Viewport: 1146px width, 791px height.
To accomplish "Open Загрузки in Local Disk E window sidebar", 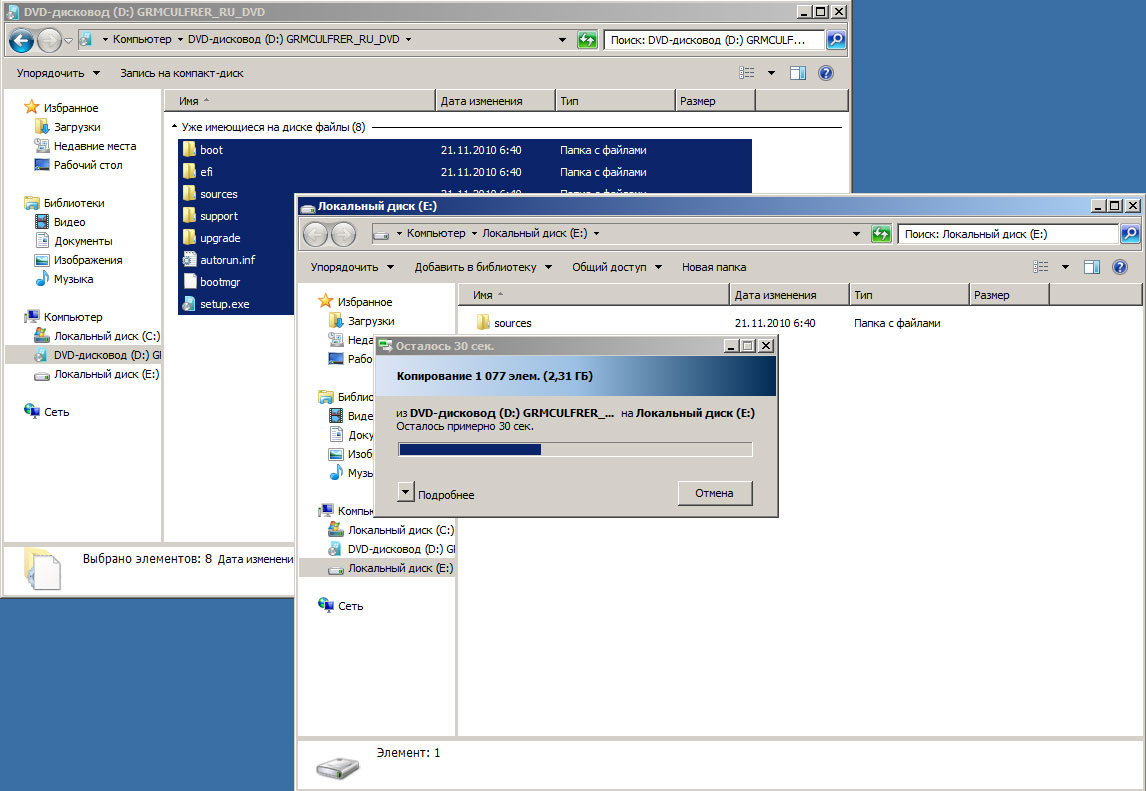I will coord(362,321).
